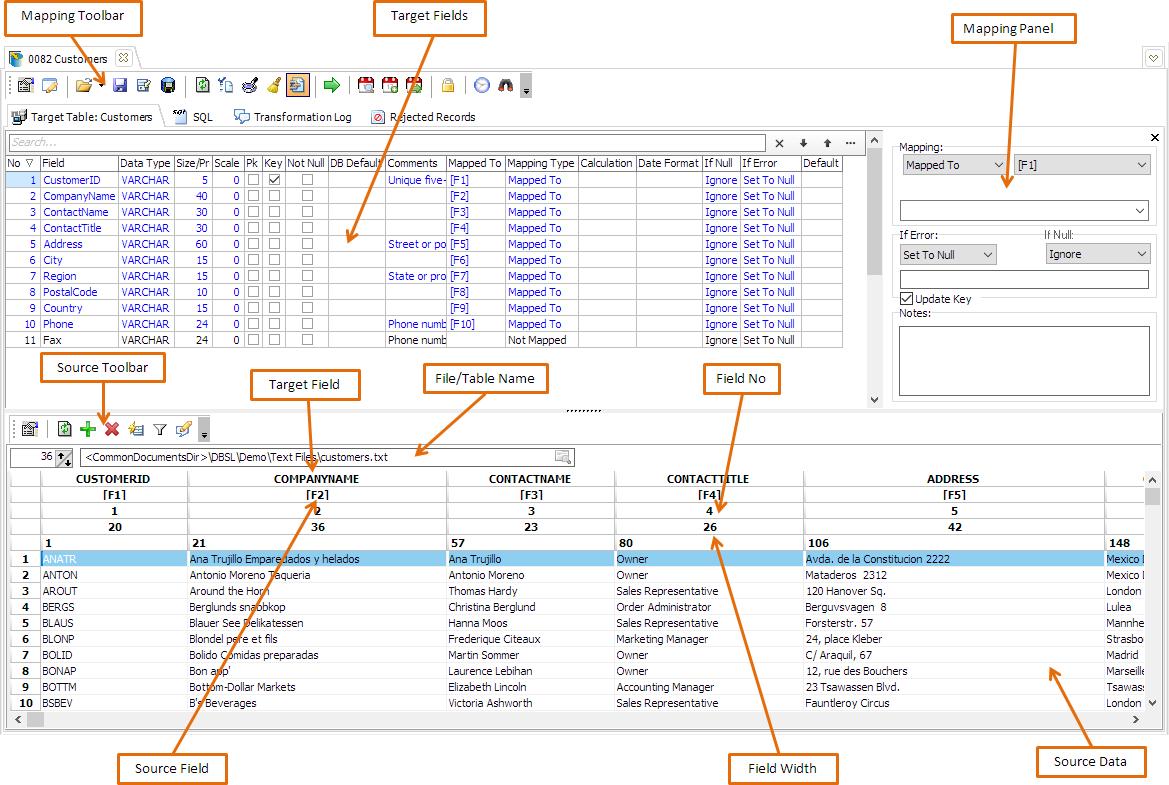Click the up arrow previous search result icon

827,143
